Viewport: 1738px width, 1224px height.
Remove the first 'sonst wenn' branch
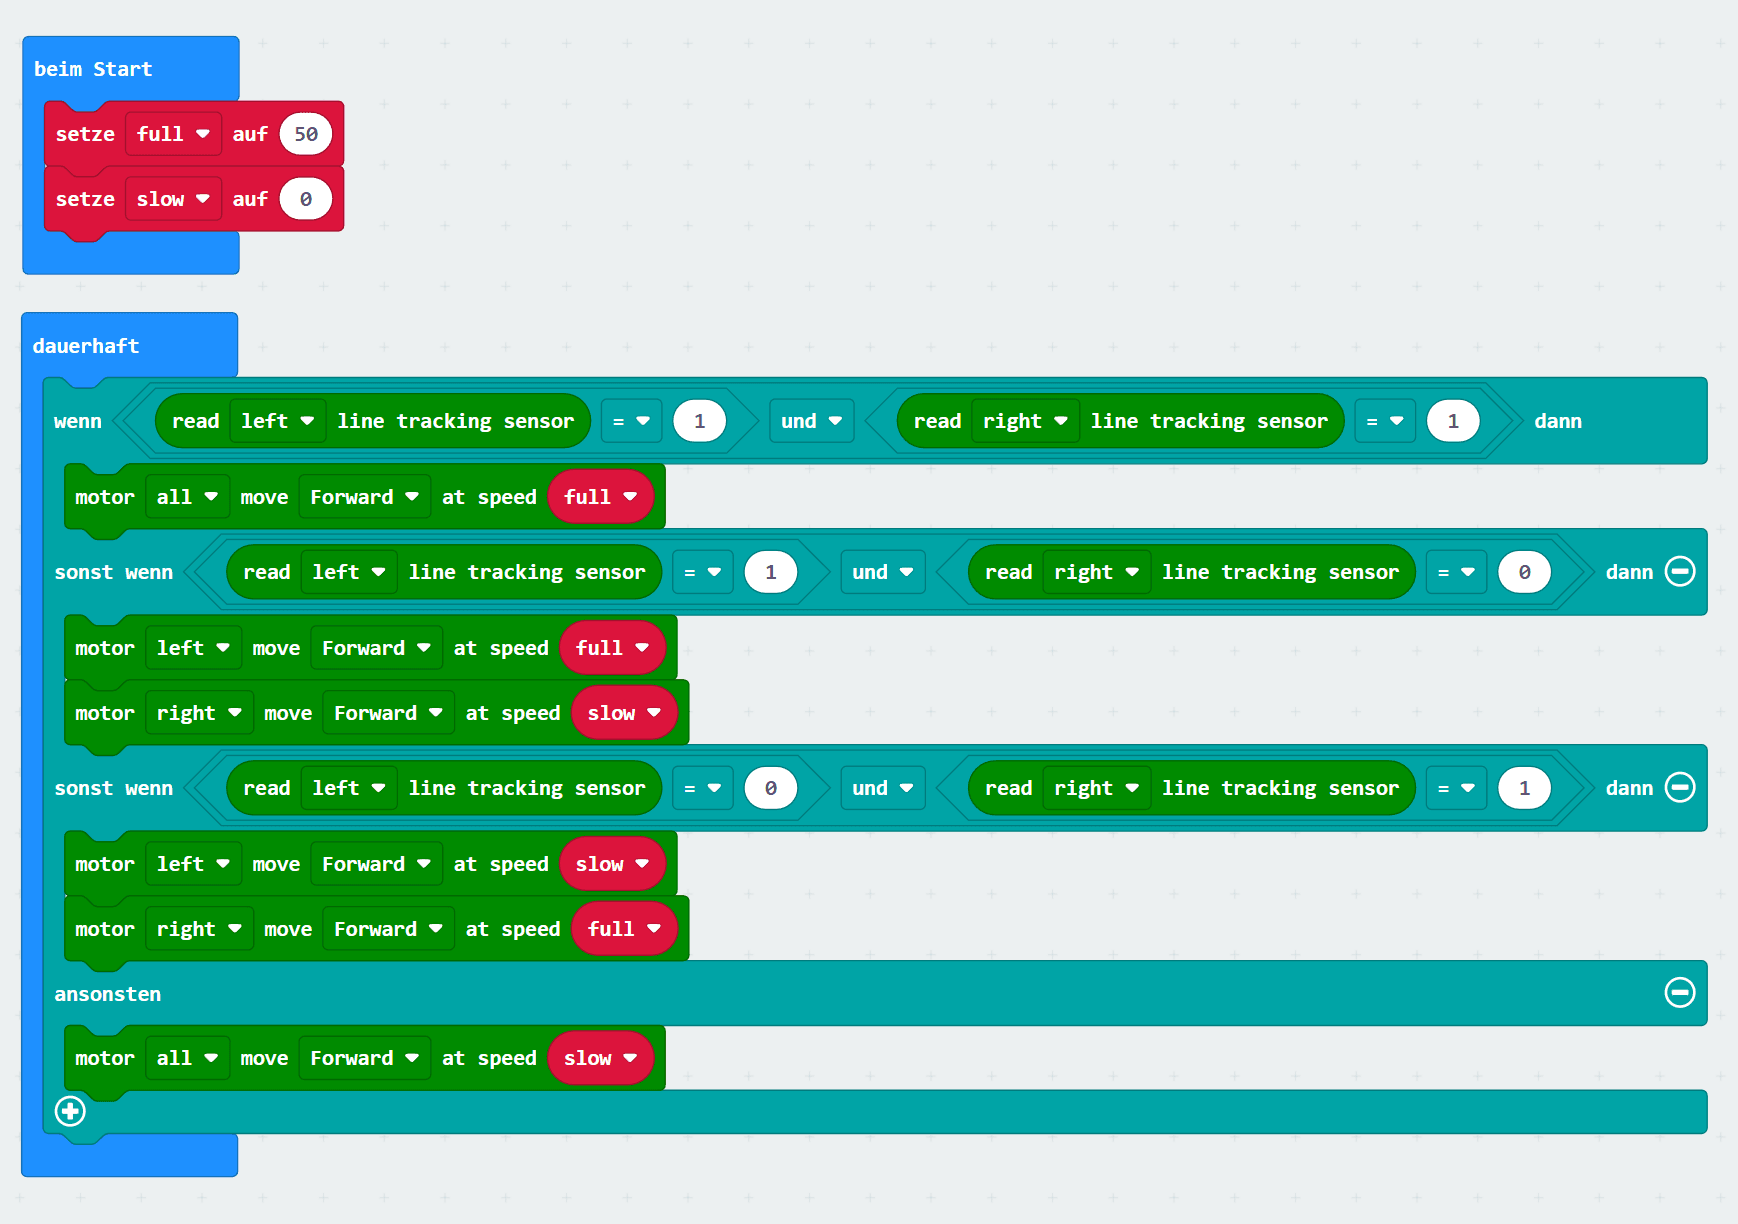[1679, 571]
